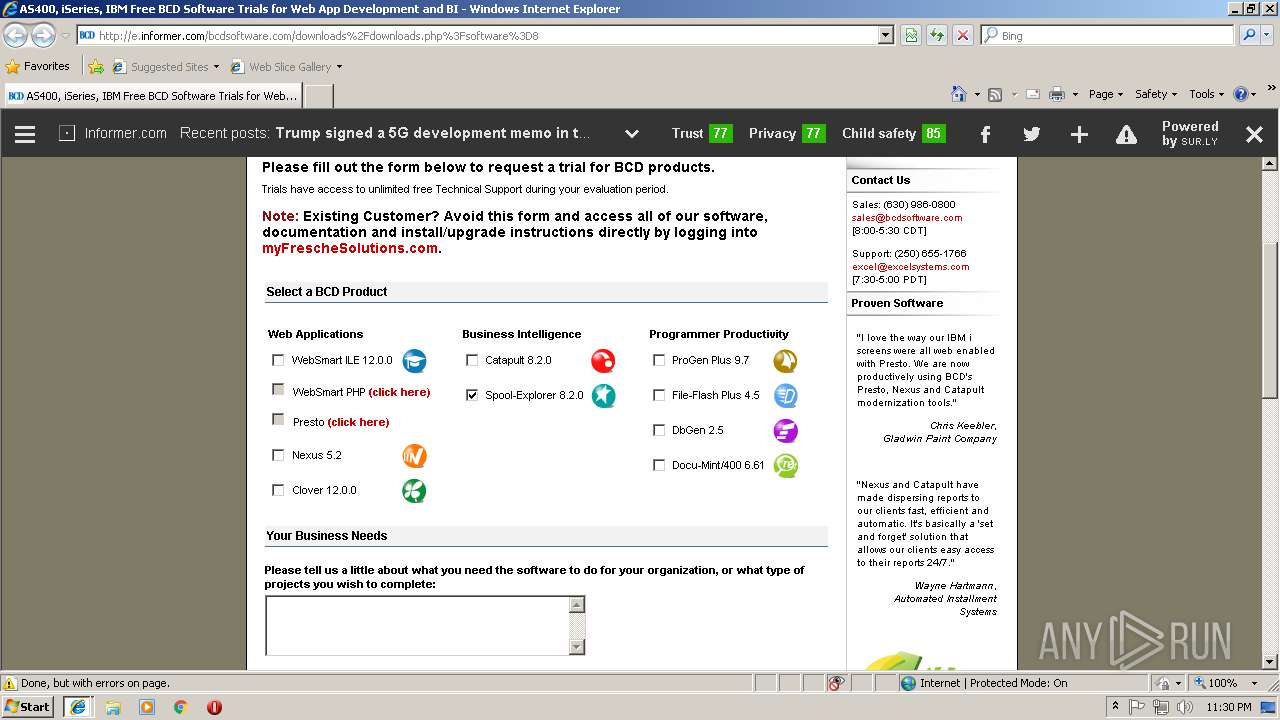
Task: Click the warning triangle report icon
Action: (1126, 134)
